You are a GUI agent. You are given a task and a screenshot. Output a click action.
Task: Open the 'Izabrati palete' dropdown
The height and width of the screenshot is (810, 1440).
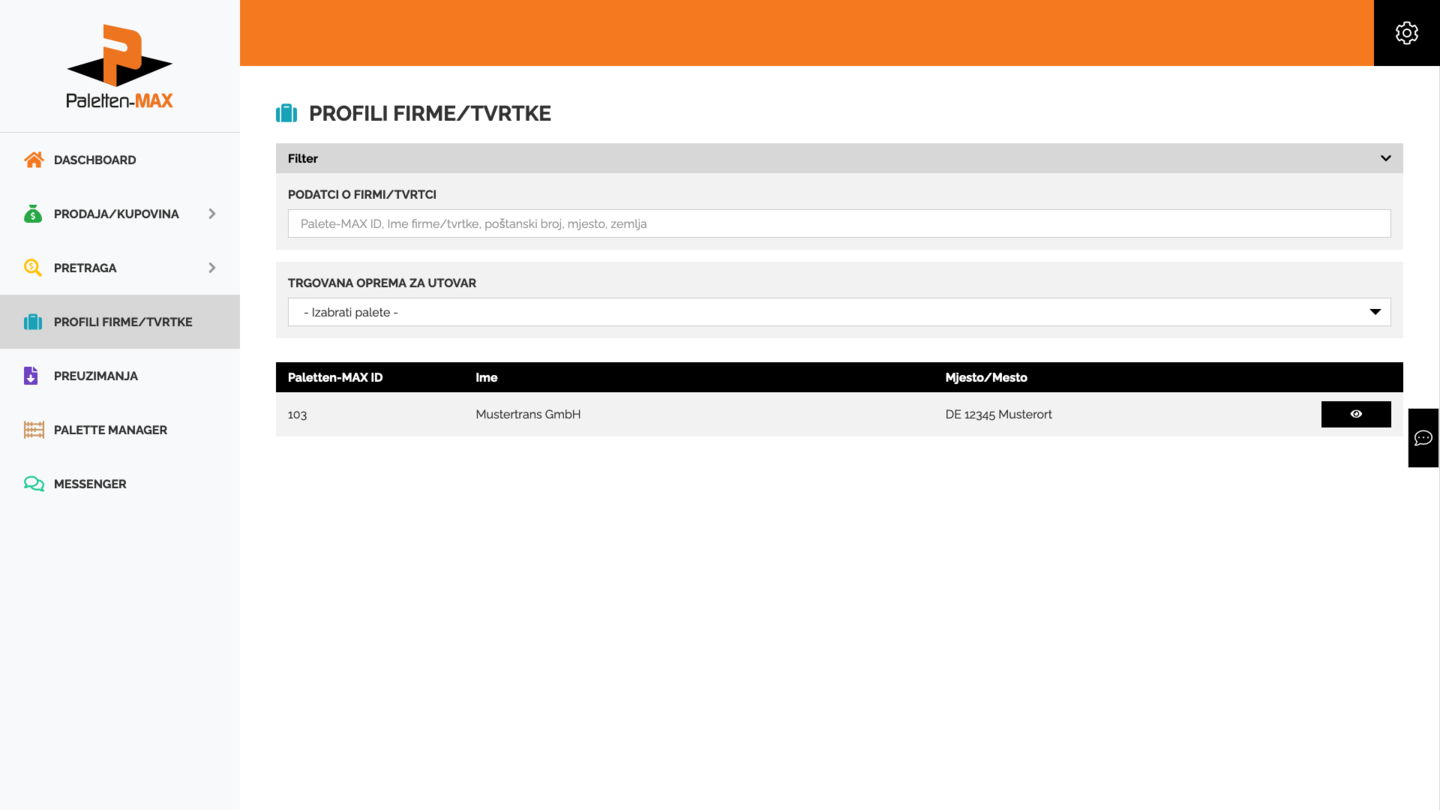coord(838,312)
